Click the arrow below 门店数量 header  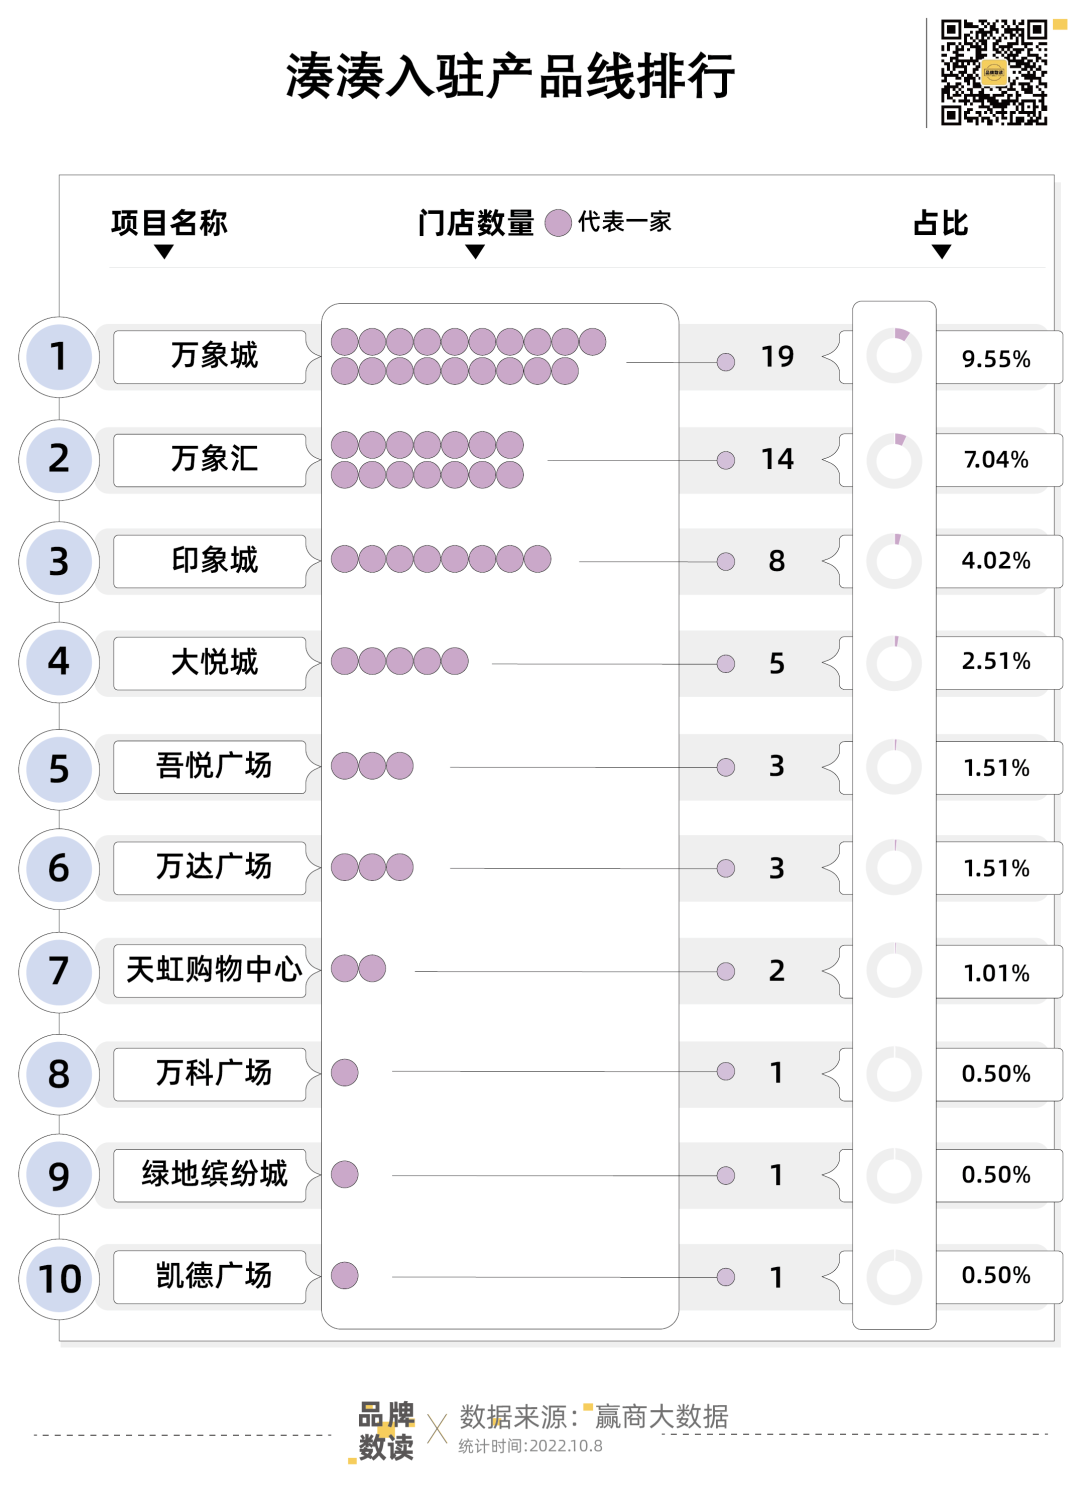[x=475, y=252]
